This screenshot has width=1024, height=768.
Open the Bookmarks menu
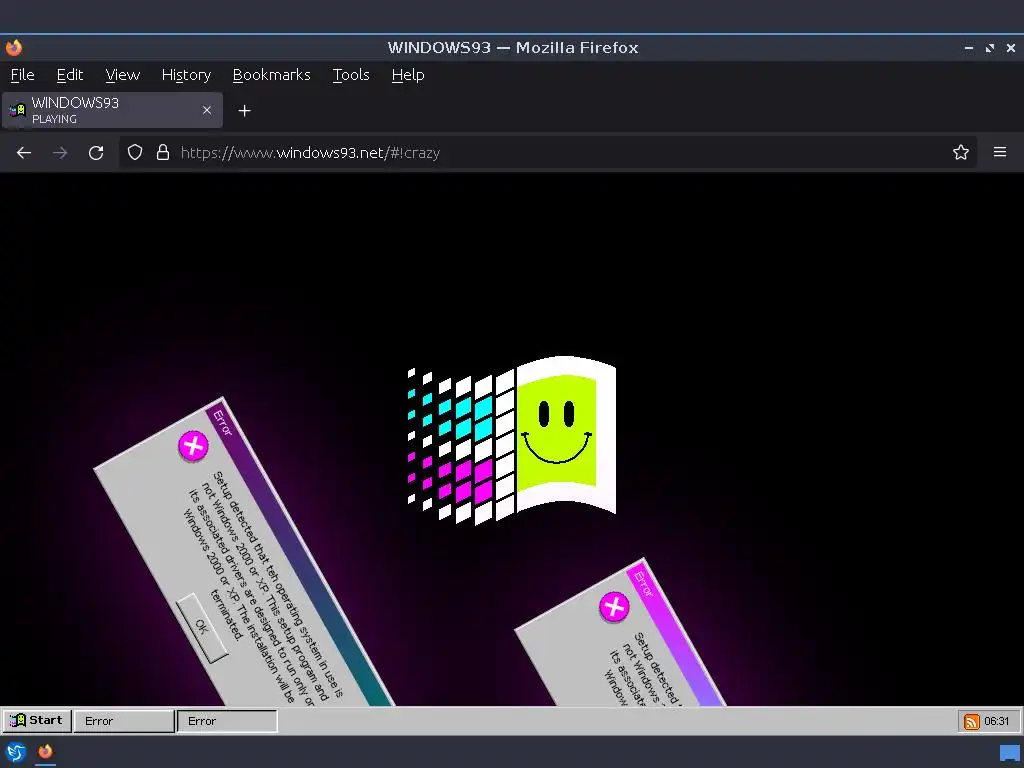(x=271, y=75)
